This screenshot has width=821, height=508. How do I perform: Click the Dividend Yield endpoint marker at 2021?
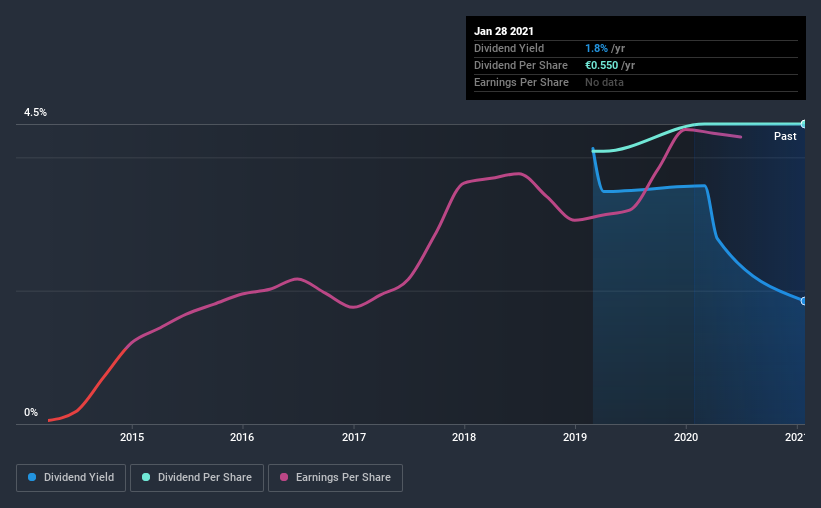coord(803,301)
